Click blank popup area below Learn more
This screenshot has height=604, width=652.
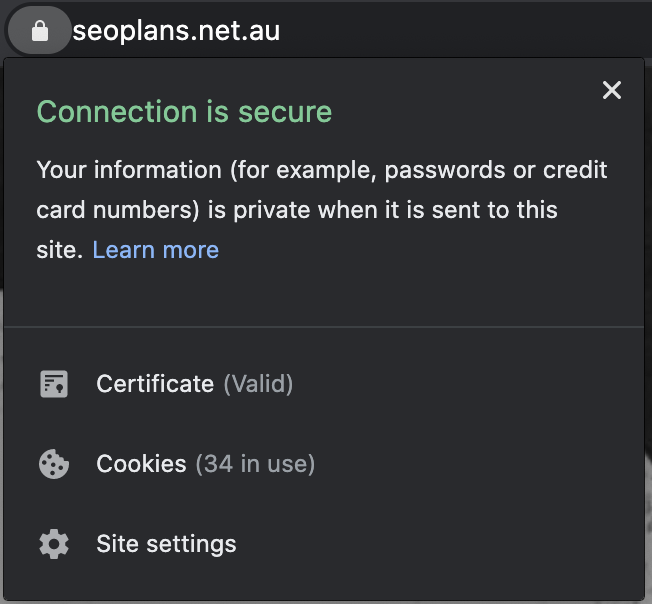click(324, 295)
